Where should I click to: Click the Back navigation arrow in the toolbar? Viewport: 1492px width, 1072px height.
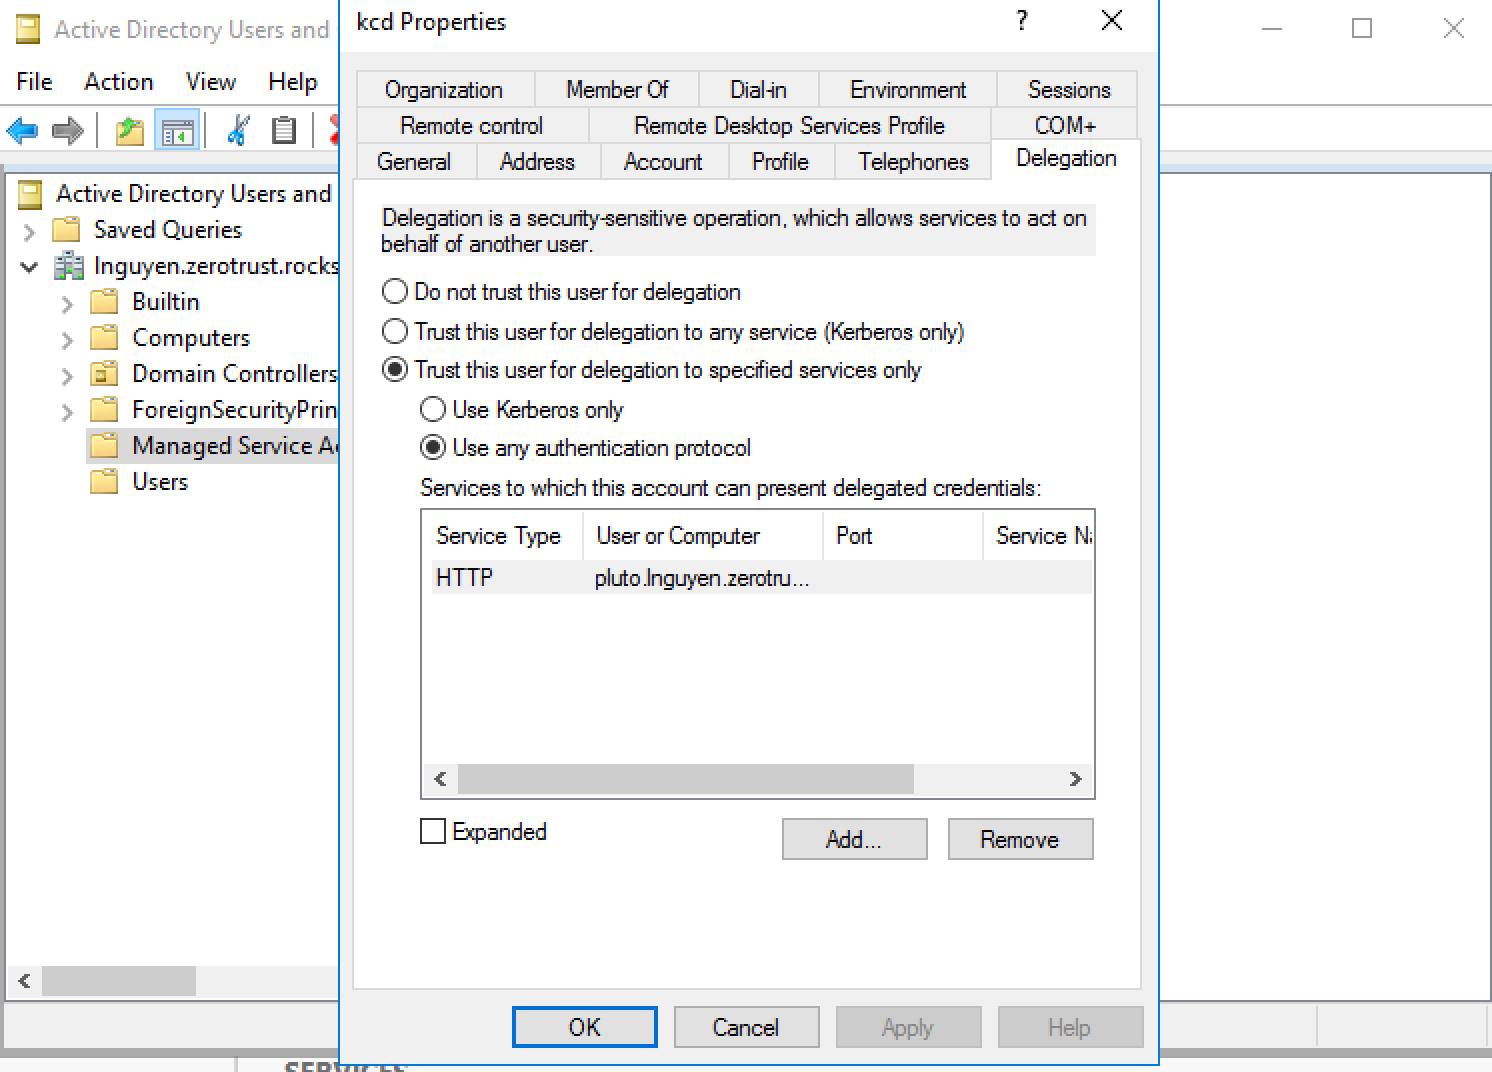pos(22,130)
